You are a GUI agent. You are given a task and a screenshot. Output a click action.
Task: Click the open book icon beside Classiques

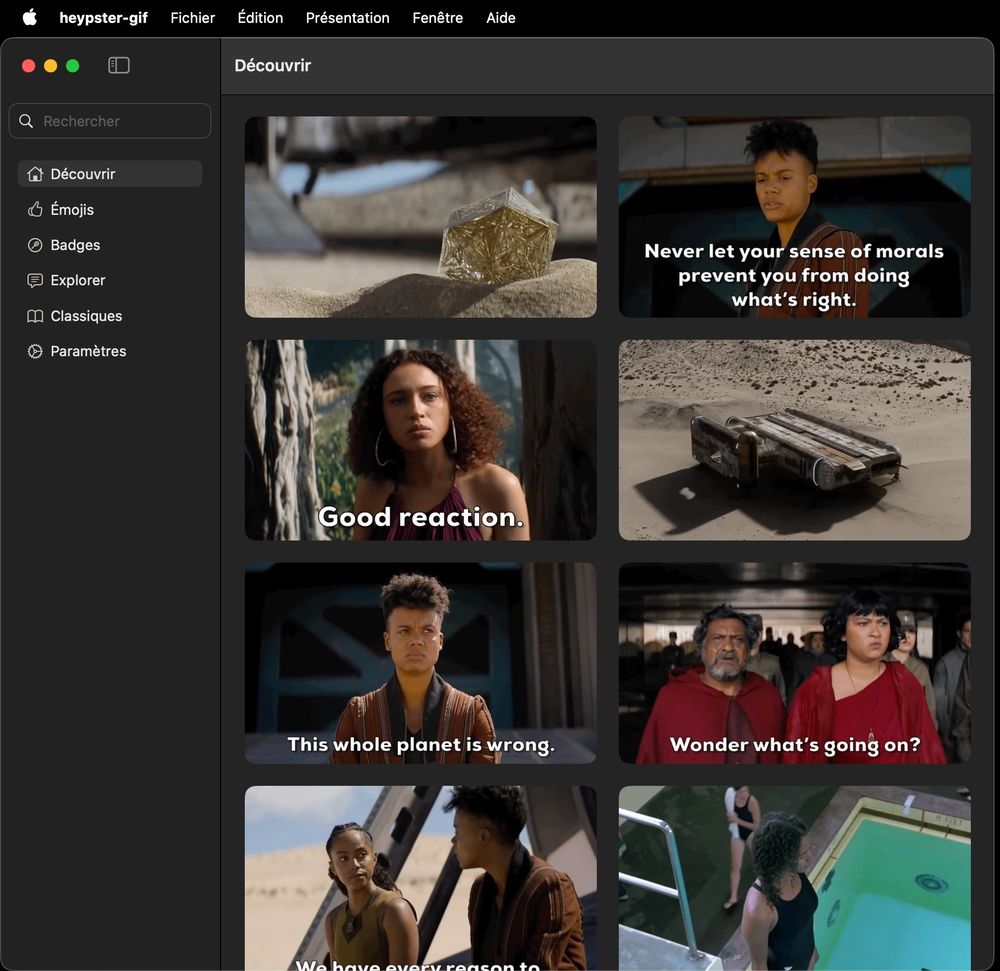[x=35, y=316]
